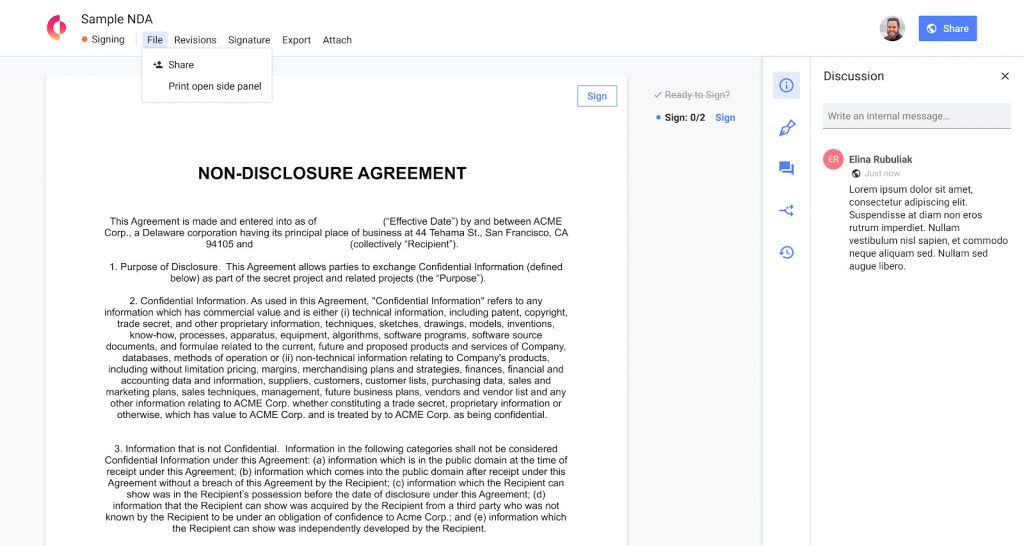Open the revision history clock icon
1024x546 pixels.
[786, 252]
